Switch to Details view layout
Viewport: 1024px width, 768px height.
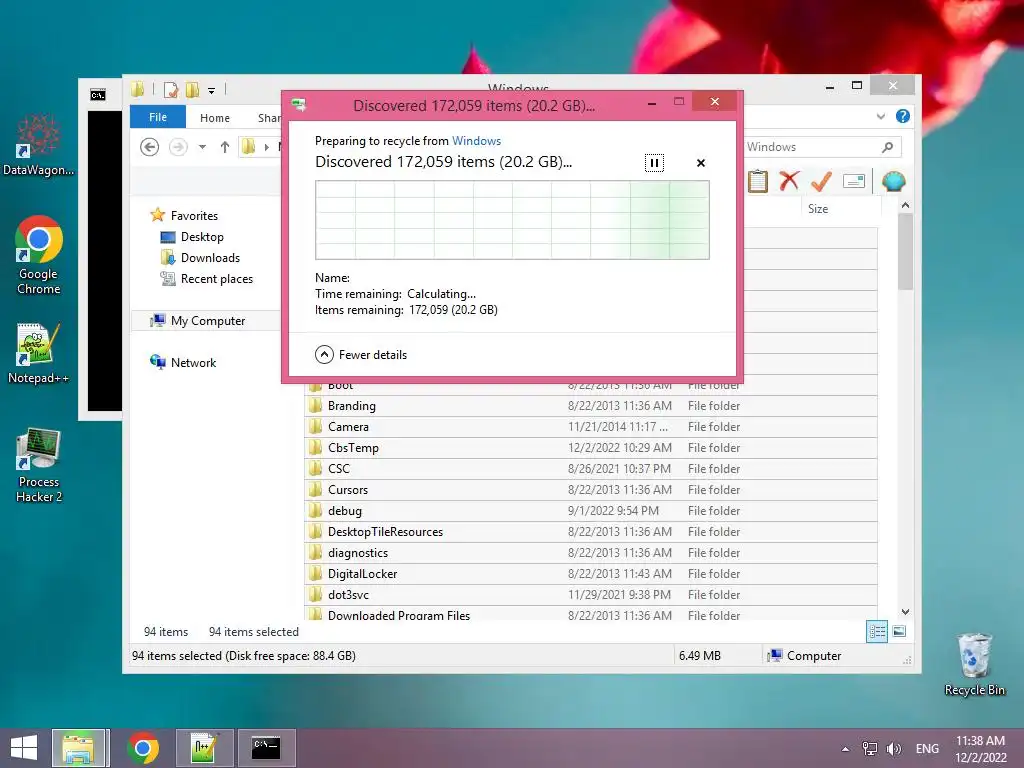coord(876,631)
